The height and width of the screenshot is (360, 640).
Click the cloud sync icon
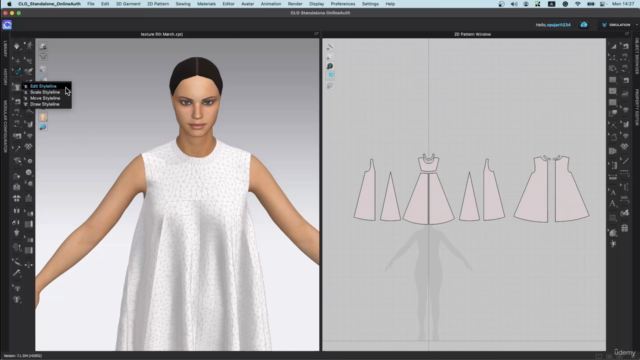(584, 25)
